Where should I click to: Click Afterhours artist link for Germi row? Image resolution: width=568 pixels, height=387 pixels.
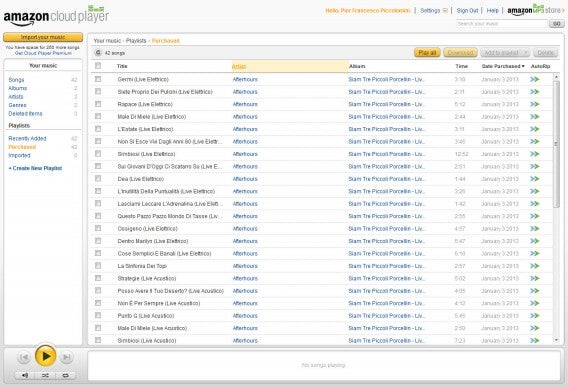(x=245, y=79)
